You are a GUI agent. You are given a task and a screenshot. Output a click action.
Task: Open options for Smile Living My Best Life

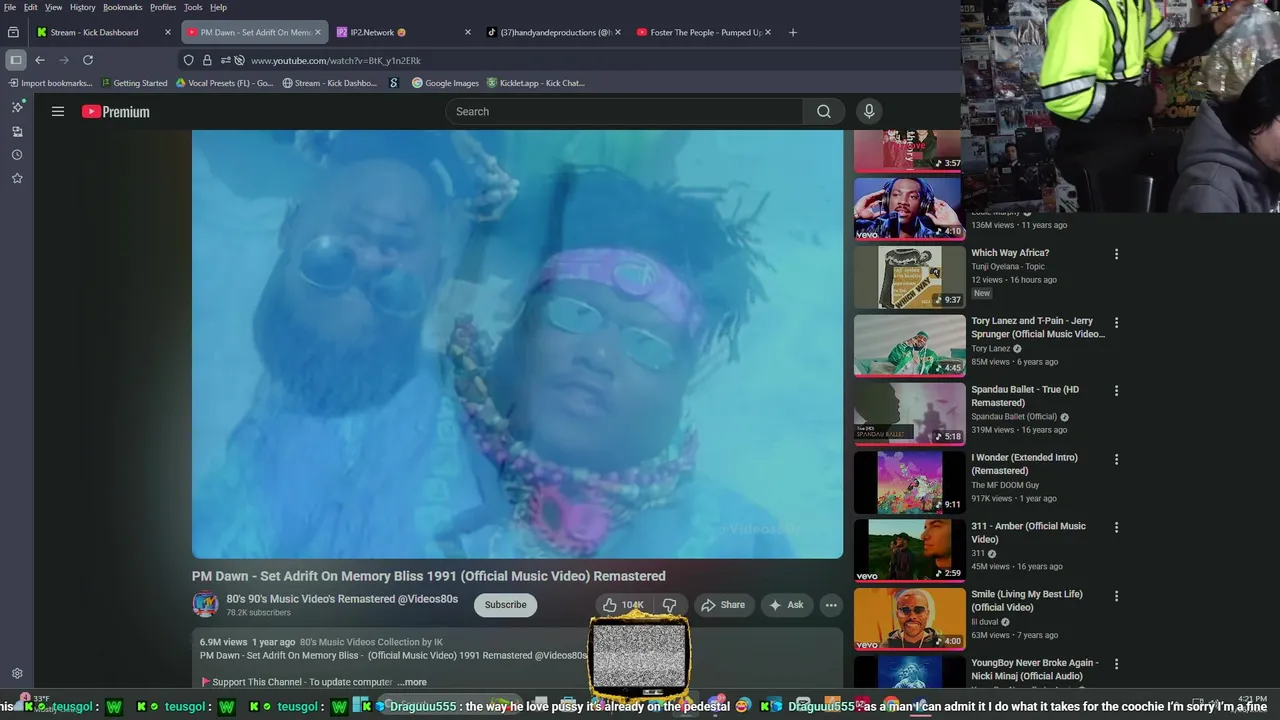tap(1117, 595)
